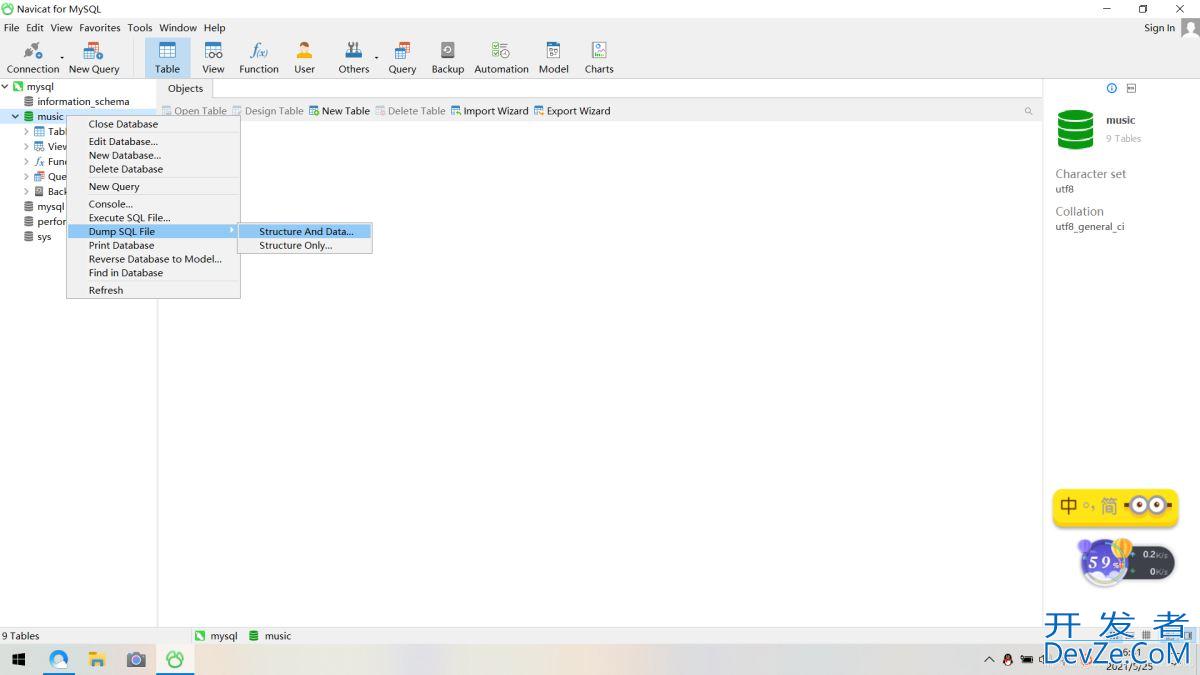Viewport: 1200px width, 675px height.
Task: Click the New Query toolbar icon
Action: pyautogui.click(x=94, y=57)
